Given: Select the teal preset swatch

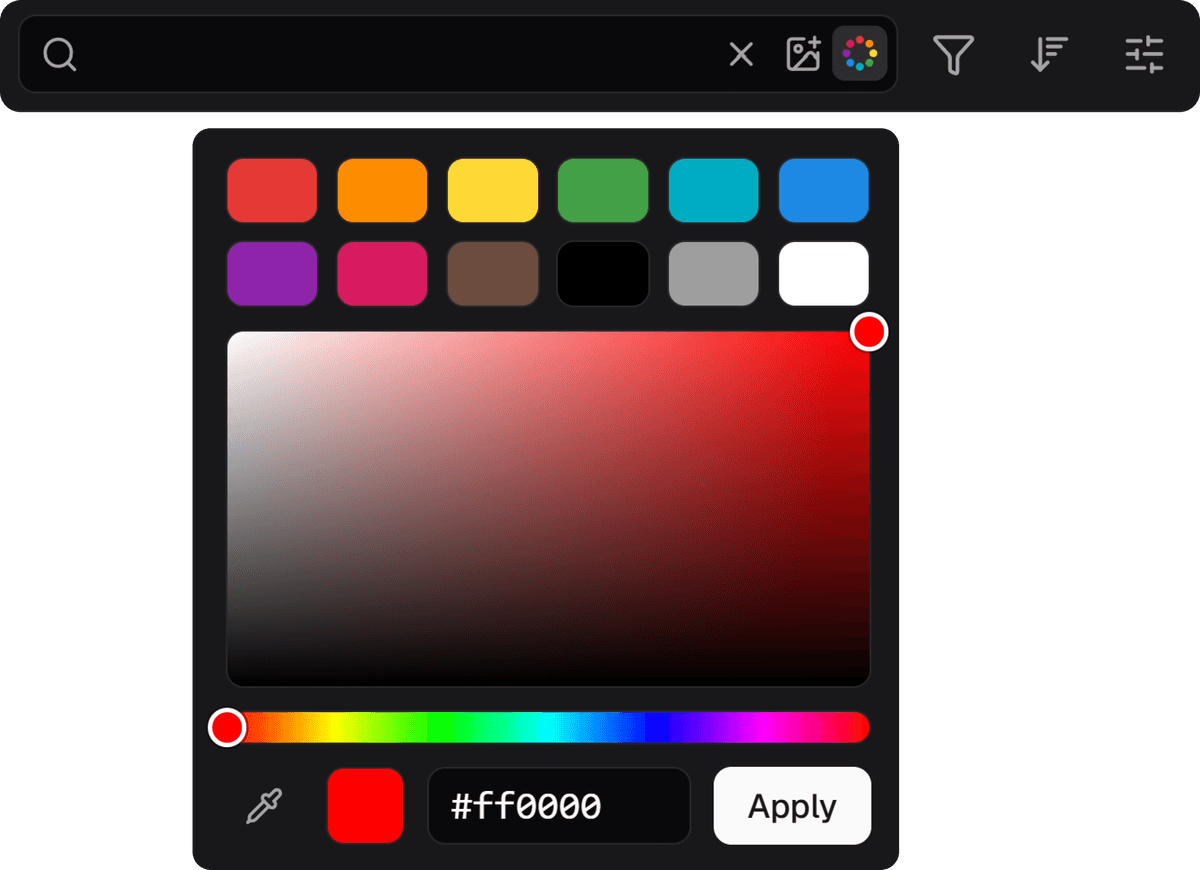Looking at the screenshot, I should coord(714,190).
